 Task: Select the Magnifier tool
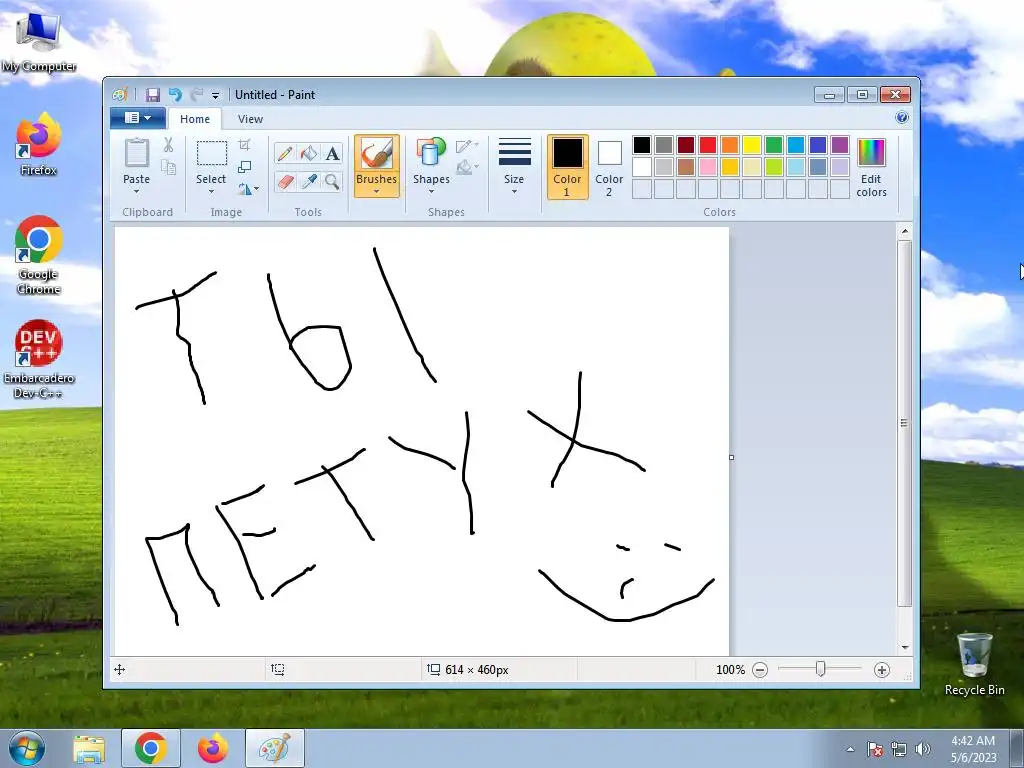(332, 181)
